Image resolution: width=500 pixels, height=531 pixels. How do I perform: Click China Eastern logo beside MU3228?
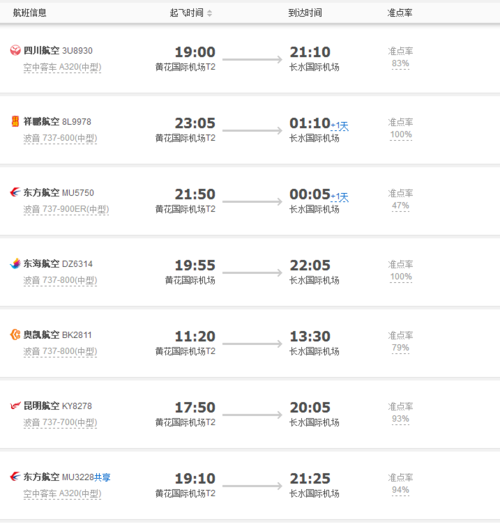coord(15,477)
